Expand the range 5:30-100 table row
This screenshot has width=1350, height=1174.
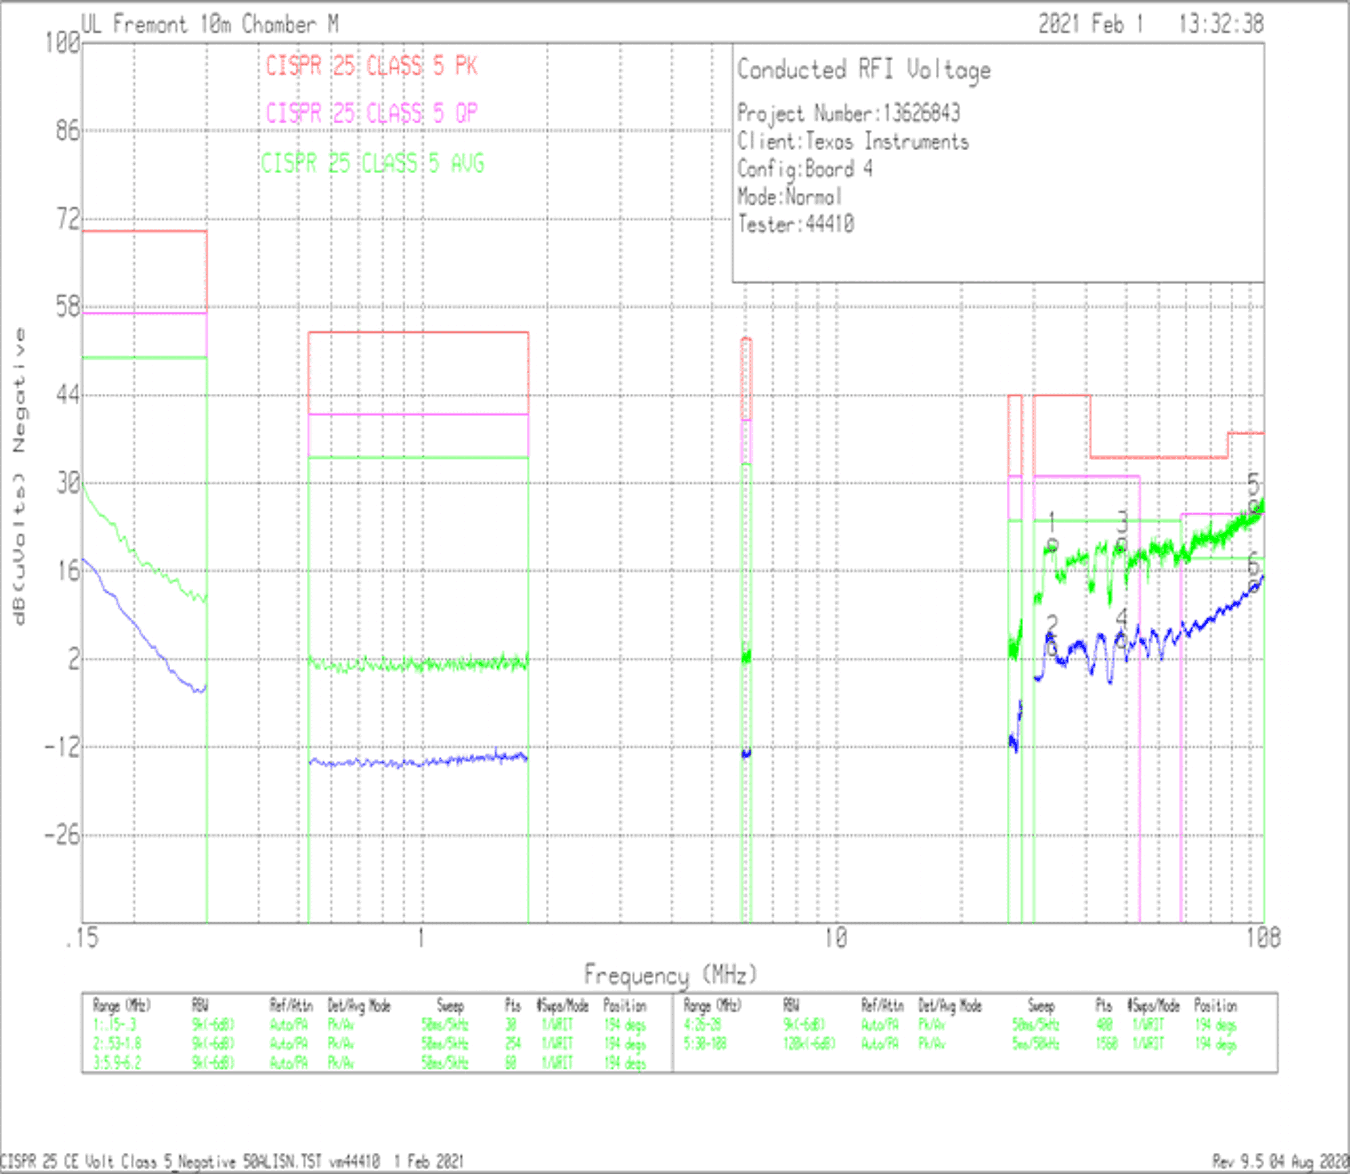click(706, 1041)
